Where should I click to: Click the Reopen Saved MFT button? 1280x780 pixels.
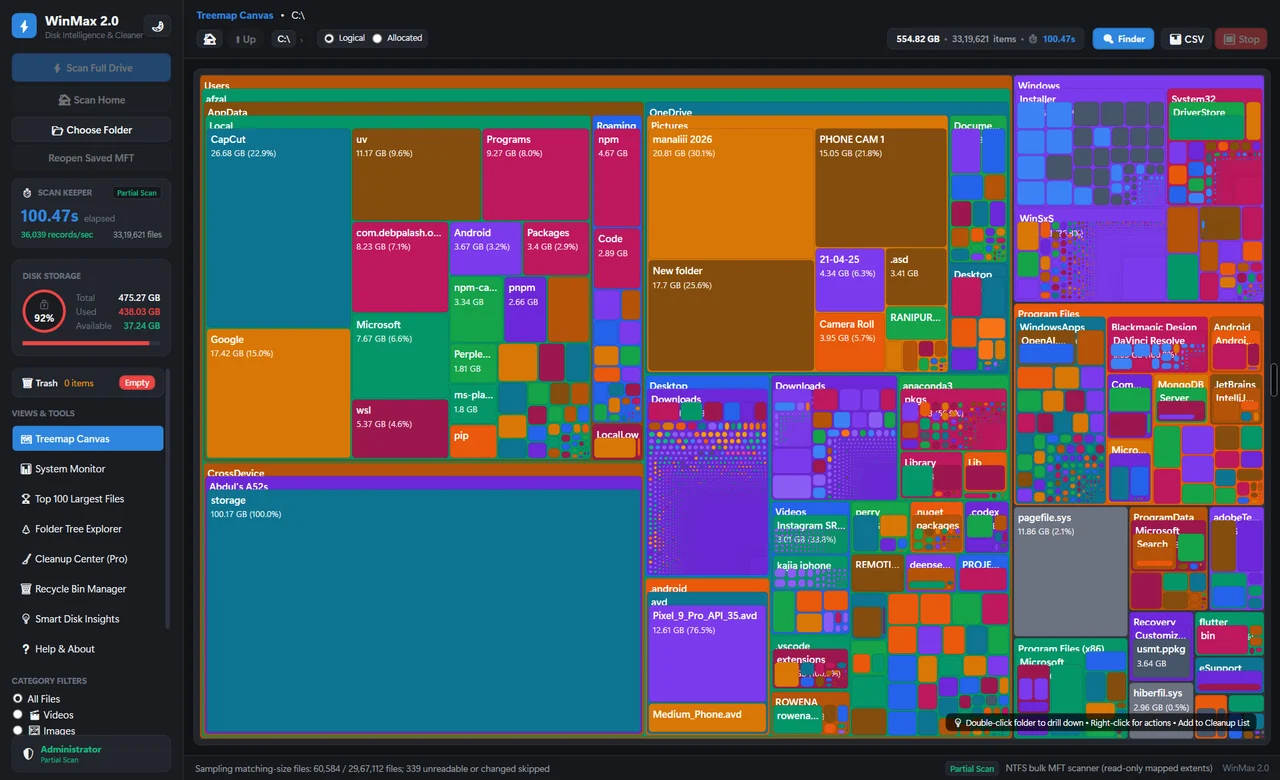pyautogui.click(x=91, y=158)
